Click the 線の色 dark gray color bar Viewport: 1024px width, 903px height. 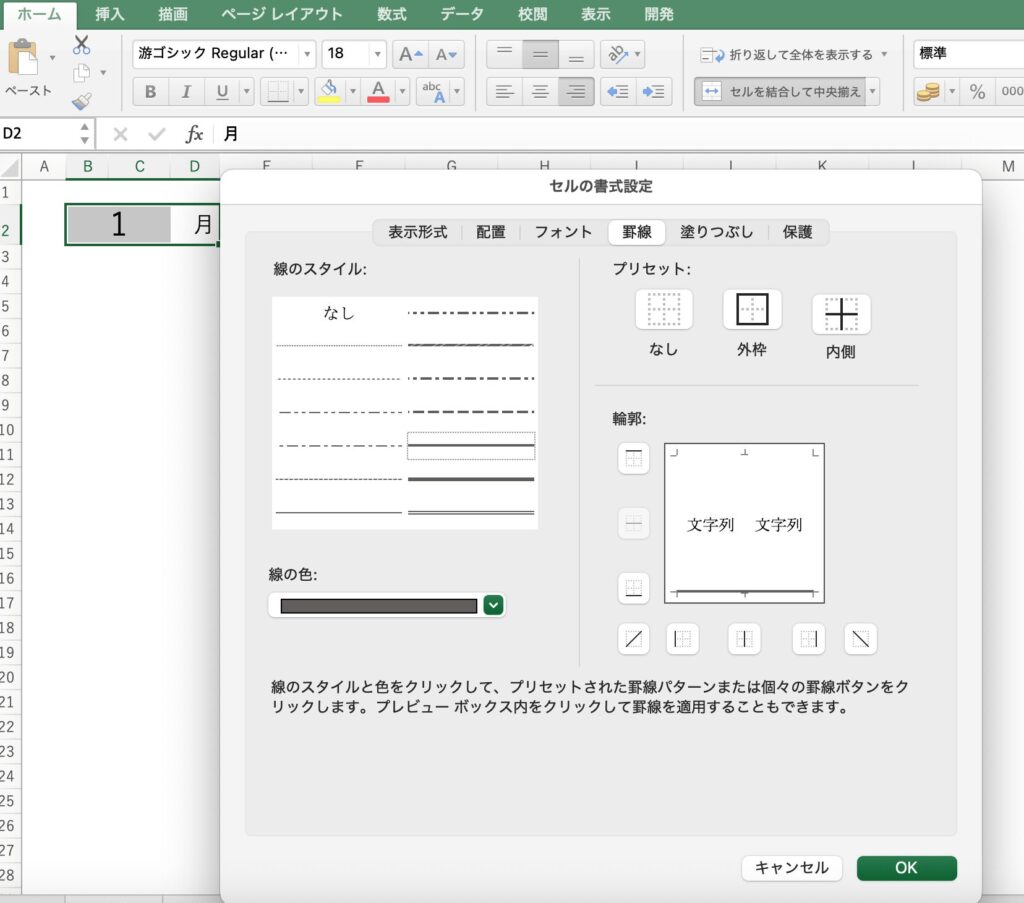click(379, 606)
